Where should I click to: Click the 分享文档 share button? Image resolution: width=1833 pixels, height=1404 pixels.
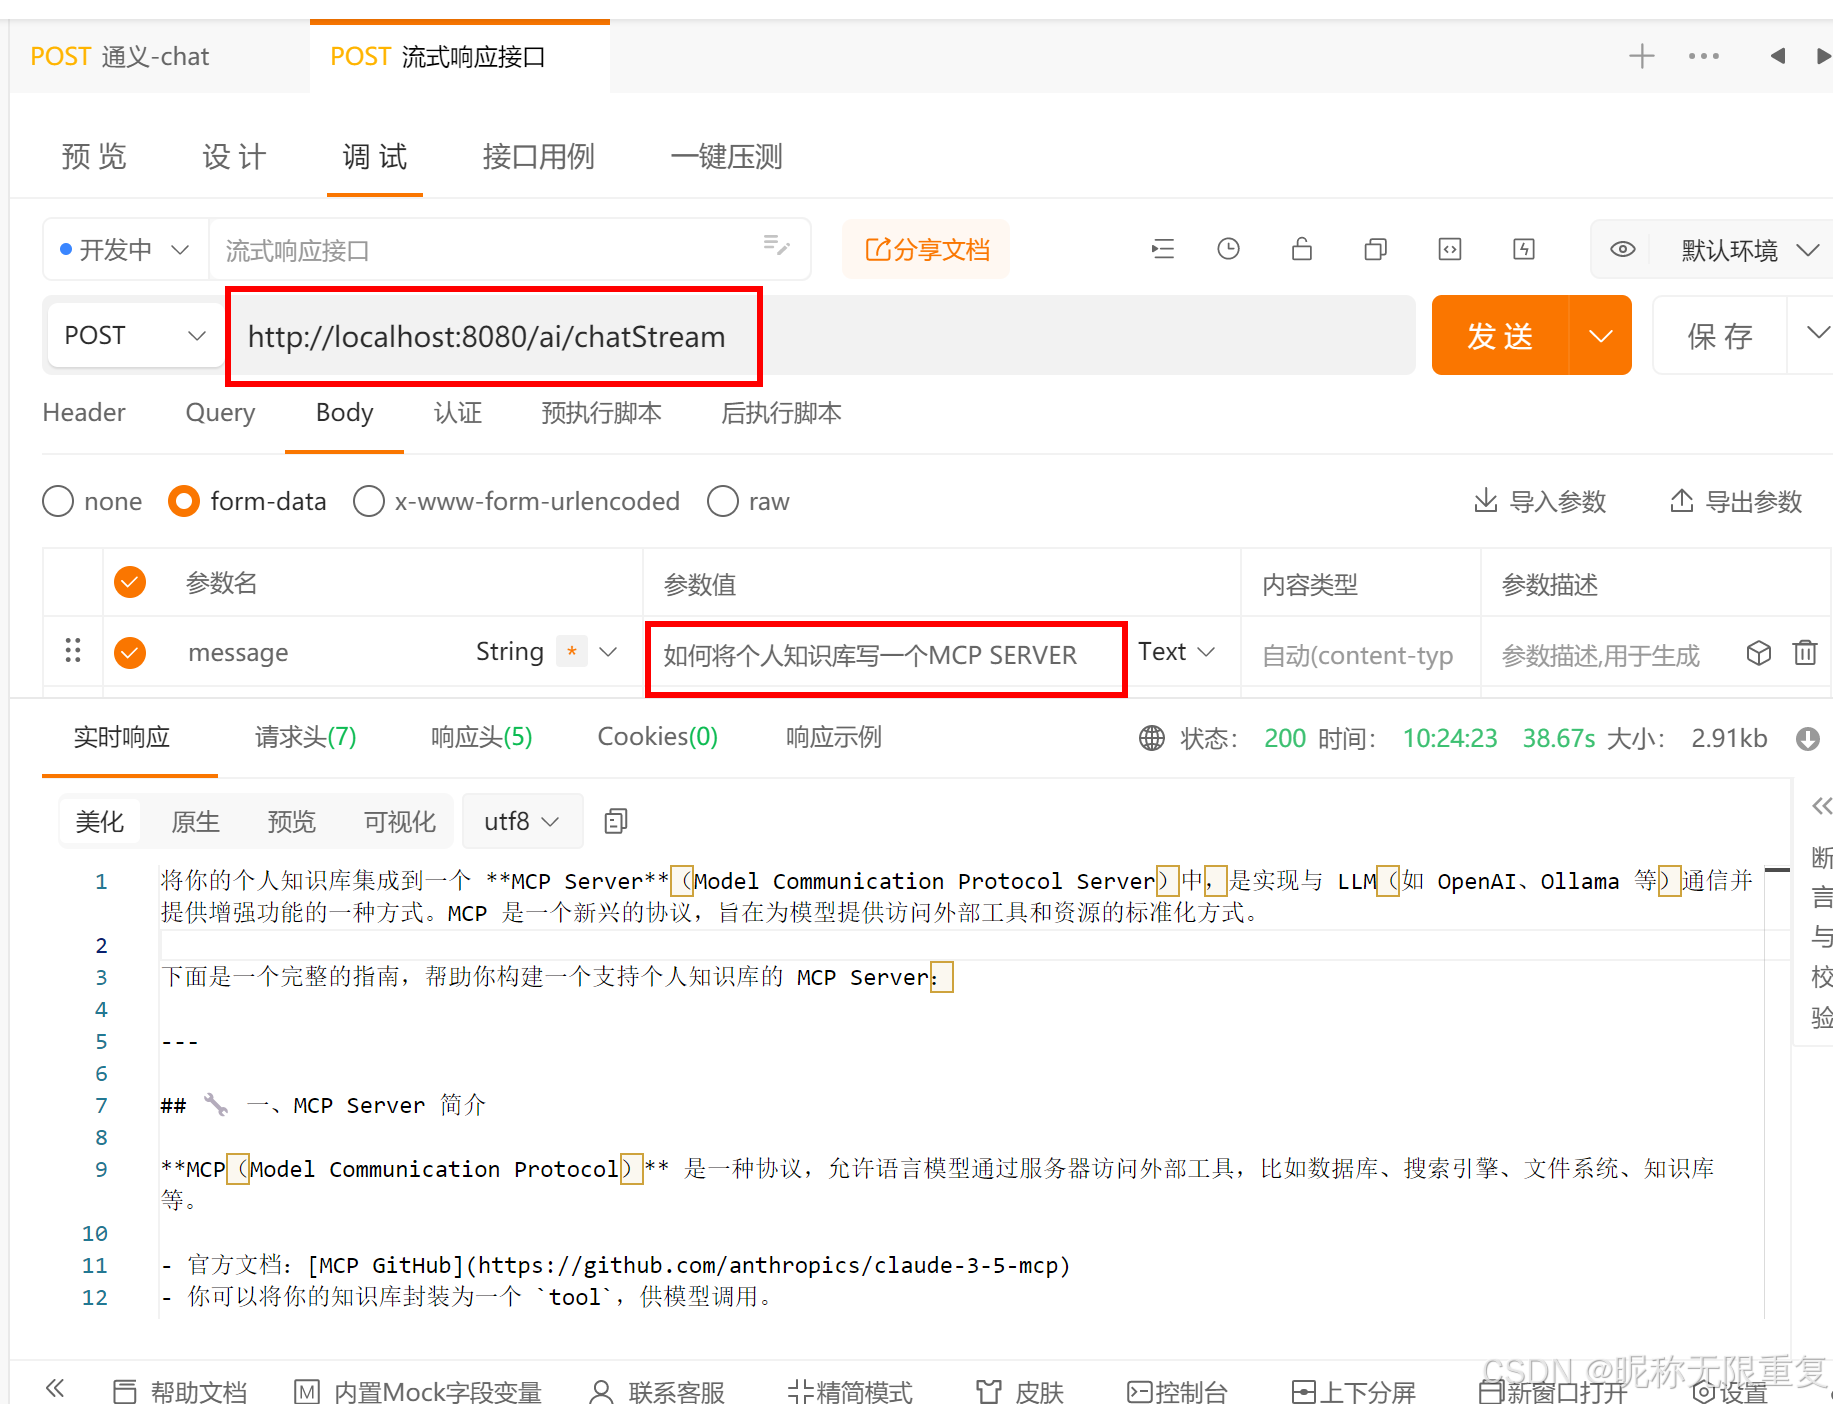click(926, 249)
